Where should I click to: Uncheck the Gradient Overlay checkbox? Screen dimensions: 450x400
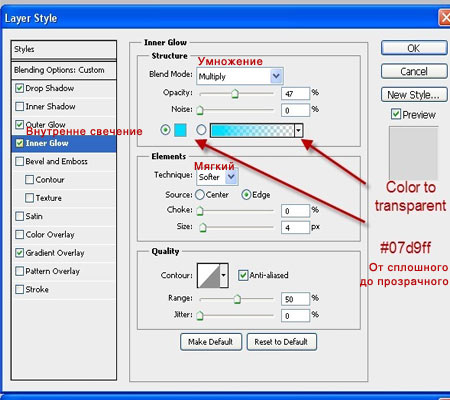[20, 253]
